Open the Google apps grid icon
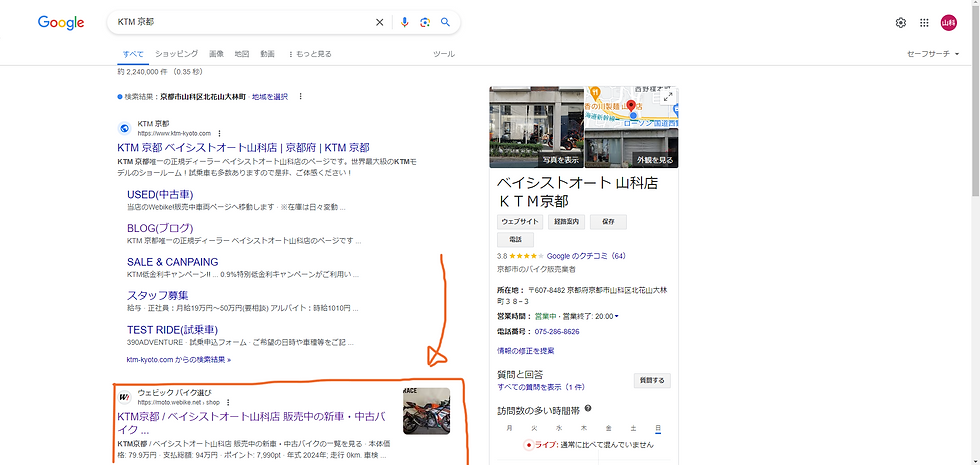 (x=924, y=23)
